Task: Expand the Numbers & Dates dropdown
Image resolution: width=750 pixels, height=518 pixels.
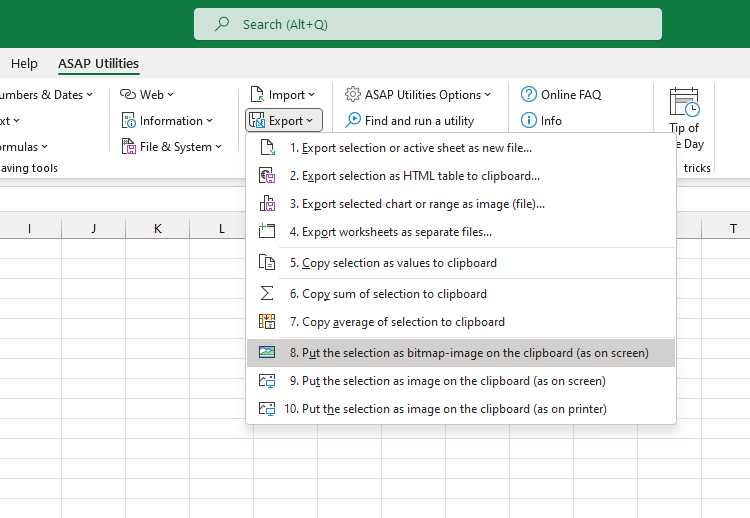Action: point(89,95)
